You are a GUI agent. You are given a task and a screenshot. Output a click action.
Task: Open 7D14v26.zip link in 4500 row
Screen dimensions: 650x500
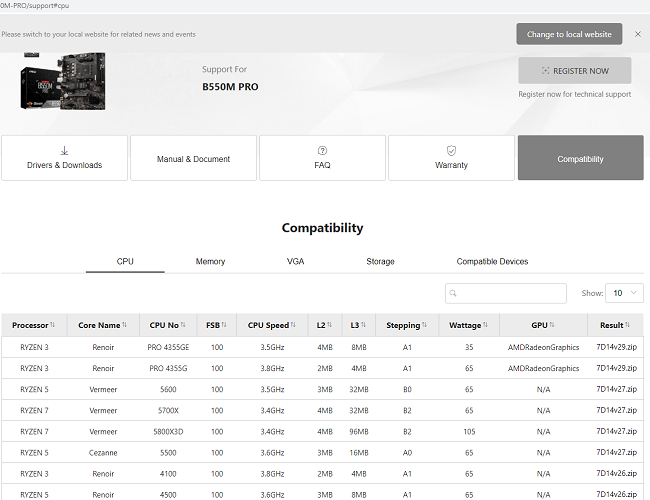click(616, 495)
